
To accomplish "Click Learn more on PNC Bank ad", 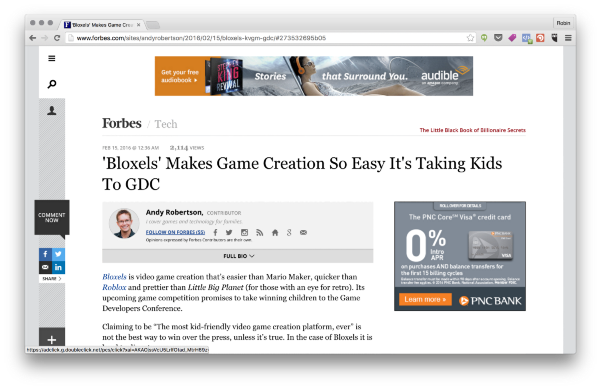I will point(425,299).
